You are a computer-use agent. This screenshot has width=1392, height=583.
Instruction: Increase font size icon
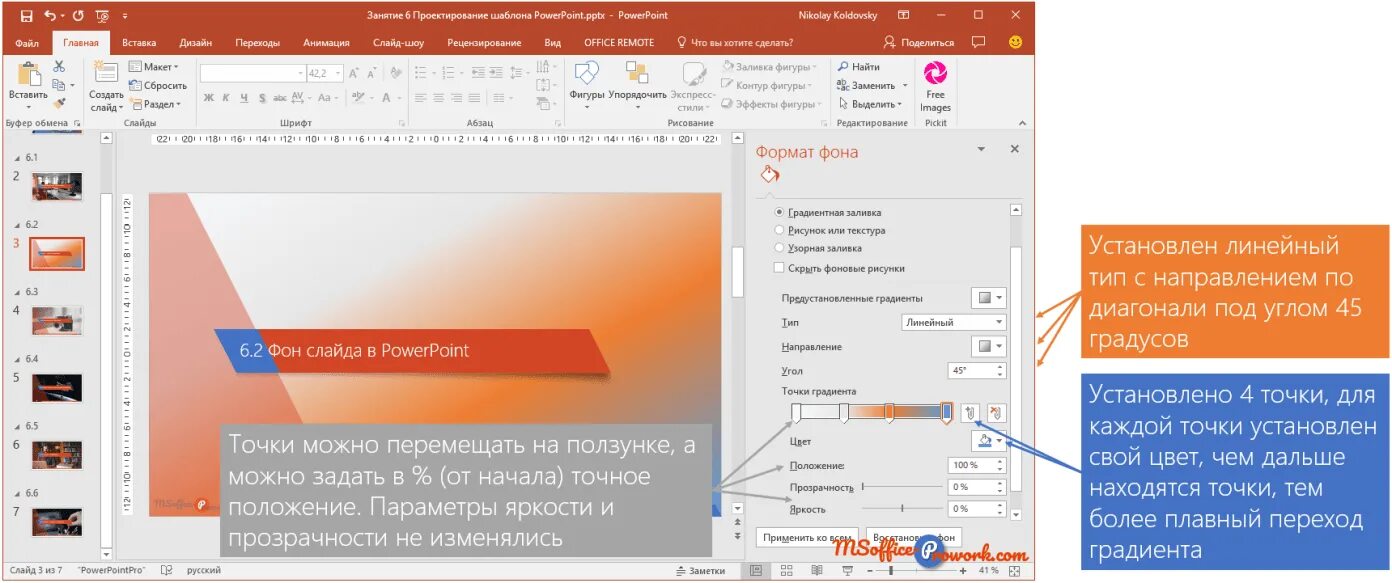coord(355,73)
